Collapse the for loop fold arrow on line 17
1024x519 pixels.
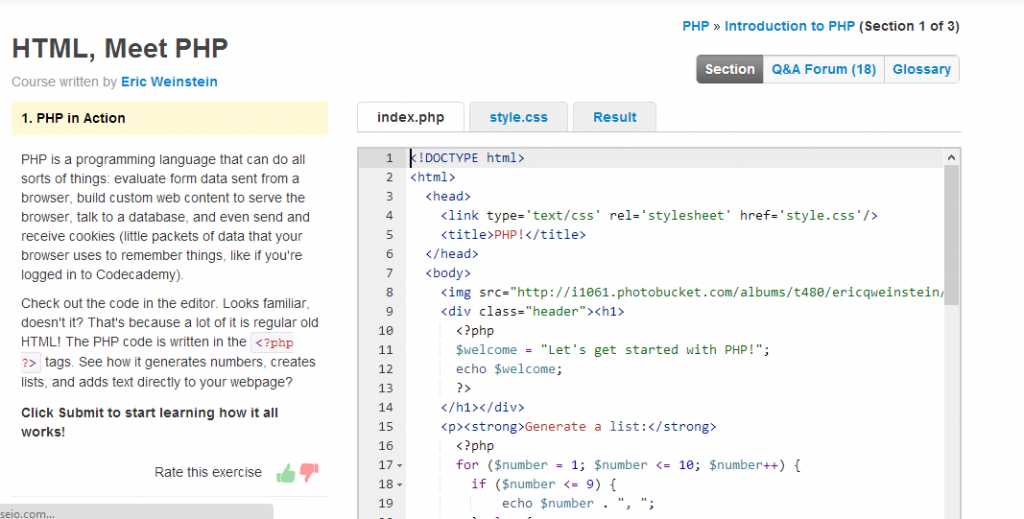pos(400,465)
